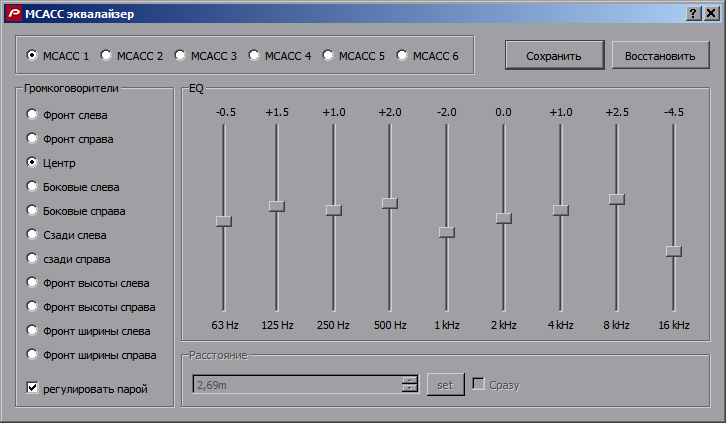
Task: Click the 16 kHz frequency label
Action: click(x=674, y=325)
